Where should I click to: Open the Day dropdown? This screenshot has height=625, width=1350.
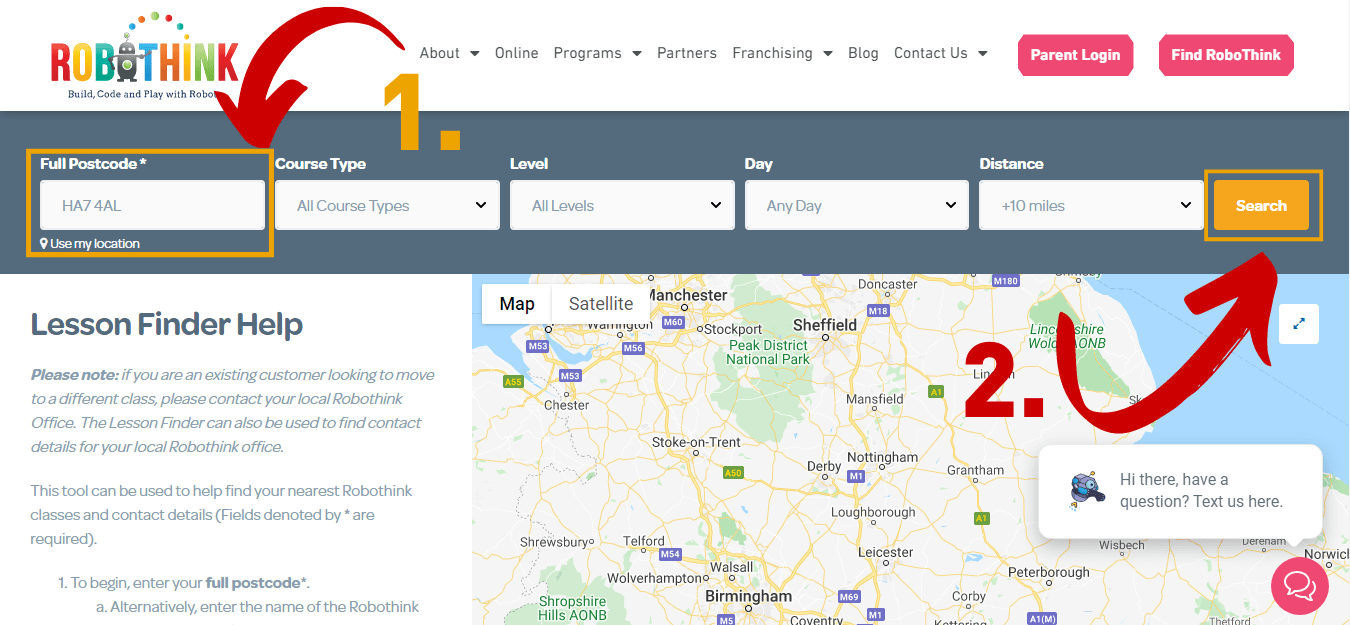[857, 205]
